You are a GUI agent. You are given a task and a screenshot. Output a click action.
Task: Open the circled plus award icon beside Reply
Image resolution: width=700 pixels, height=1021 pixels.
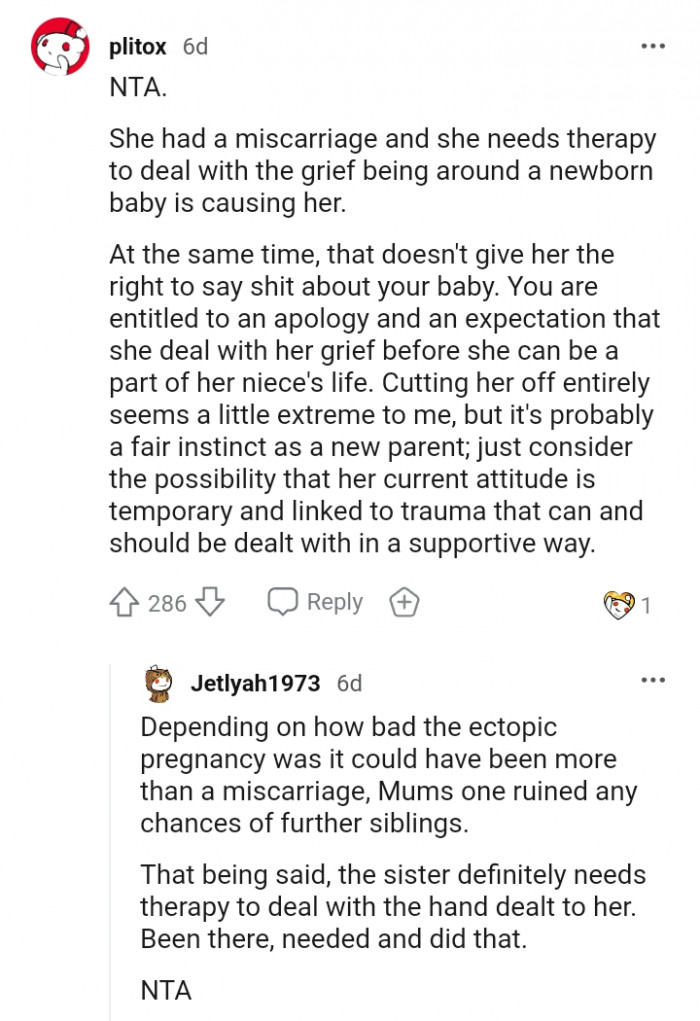(x=403, y=601)
